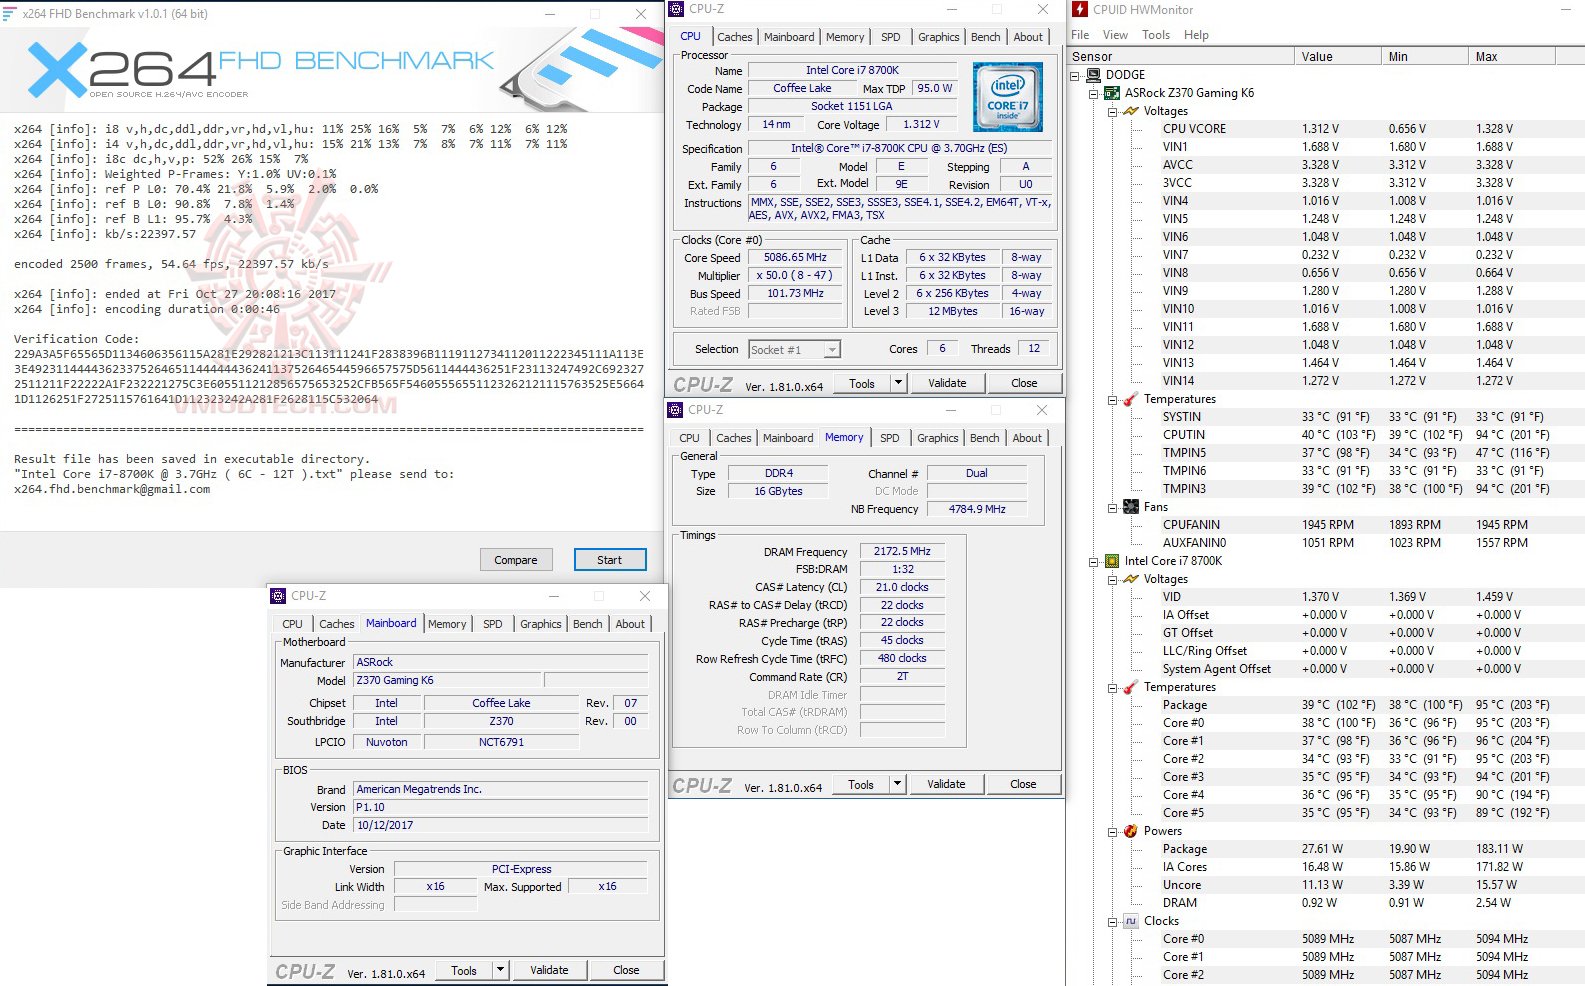Screen dimensions: 1585x986
Task: Open Tools dropdown arrow in Mainboard window
Action: click(x=501, y=970)
